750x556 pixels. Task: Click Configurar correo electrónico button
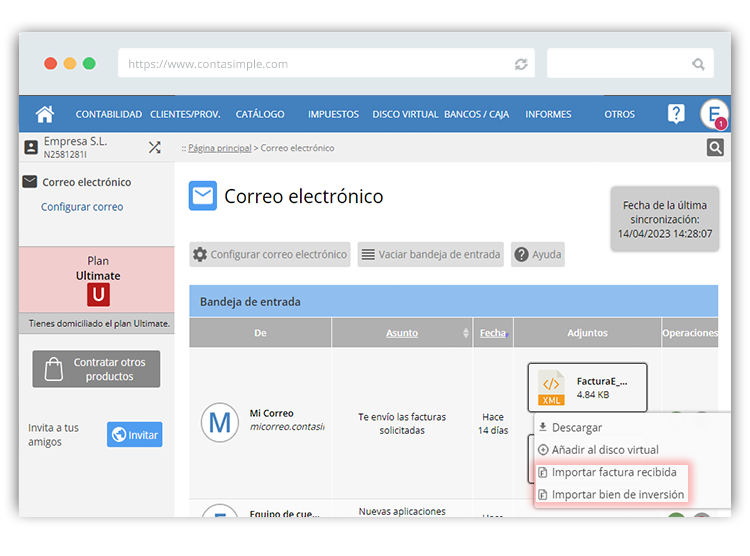[270, 254]
